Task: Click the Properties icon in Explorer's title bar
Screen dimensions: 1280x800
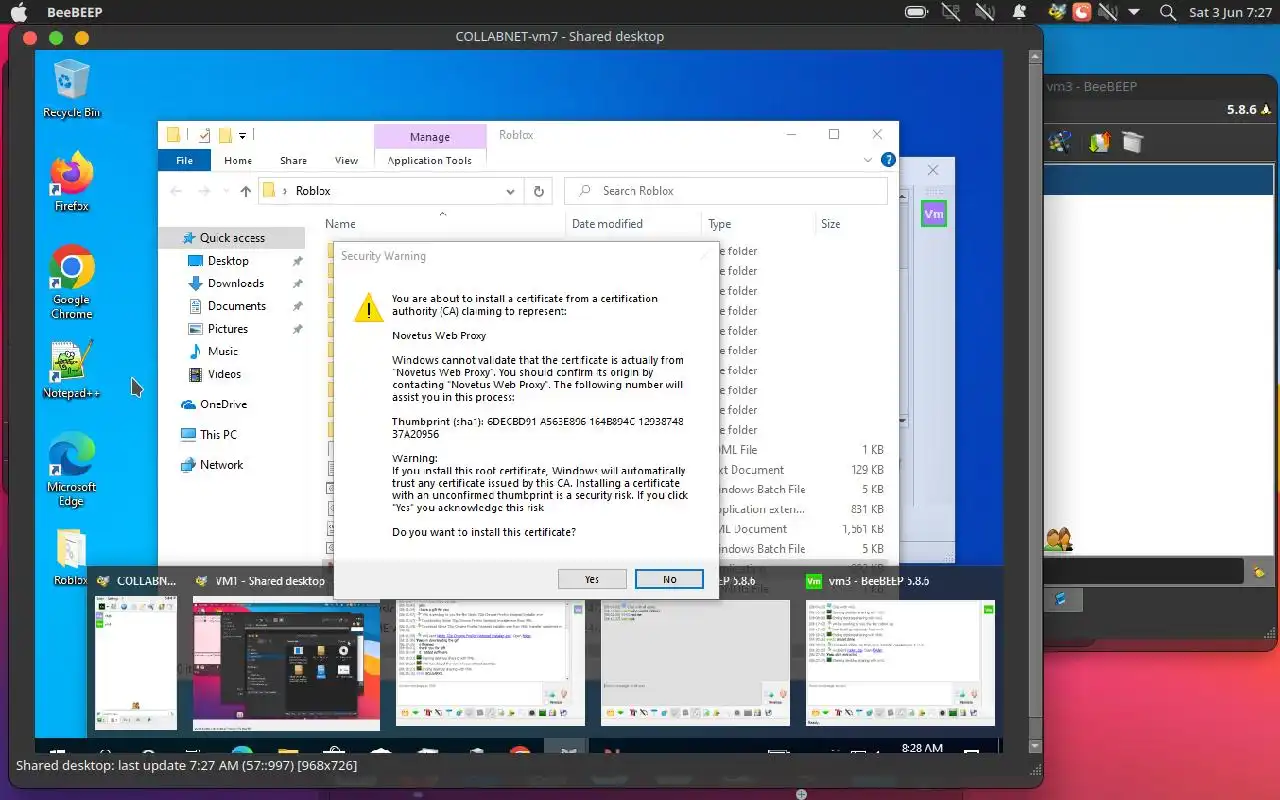Action: tap(205, 135)
